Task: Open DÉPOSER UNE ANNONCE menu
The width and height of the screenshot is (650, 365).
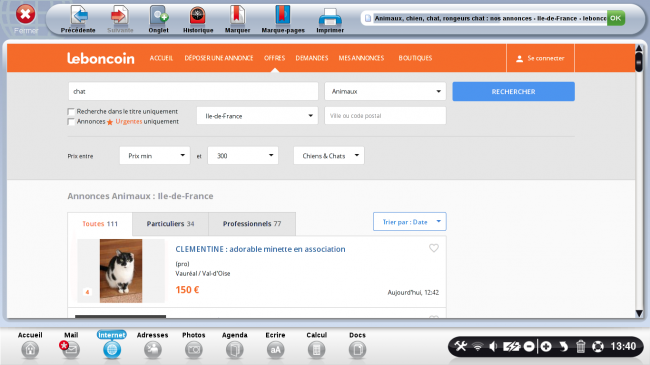Action: tap(219, 58)
